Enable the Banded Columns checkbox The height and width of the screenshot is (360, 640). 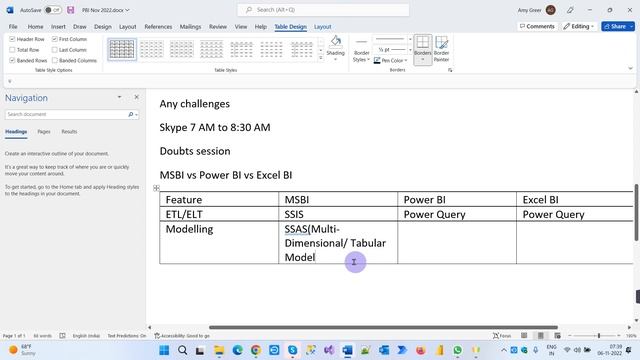(x=55, y=60)
